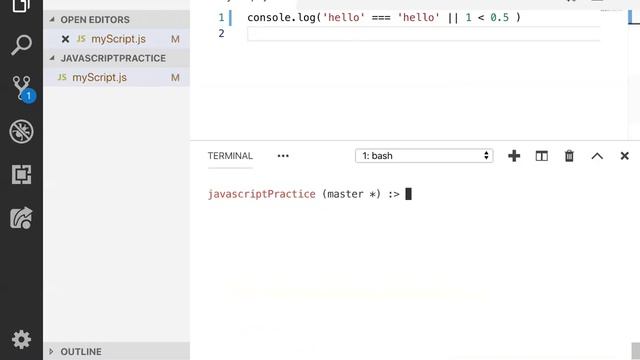Create a new terminal with plus icon
The height and width of the screenshot is (360, 640).
[x=514, y=156]
